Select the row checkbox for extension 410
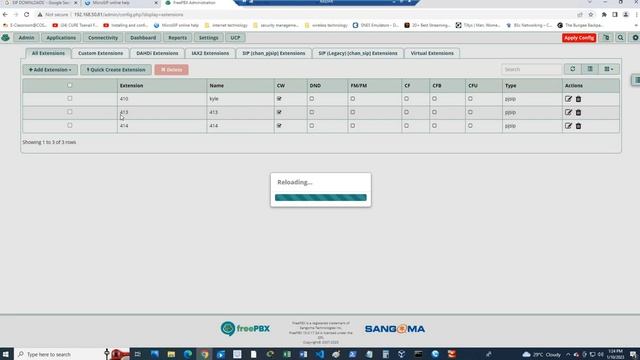640x360 pixels. point(70,98)
